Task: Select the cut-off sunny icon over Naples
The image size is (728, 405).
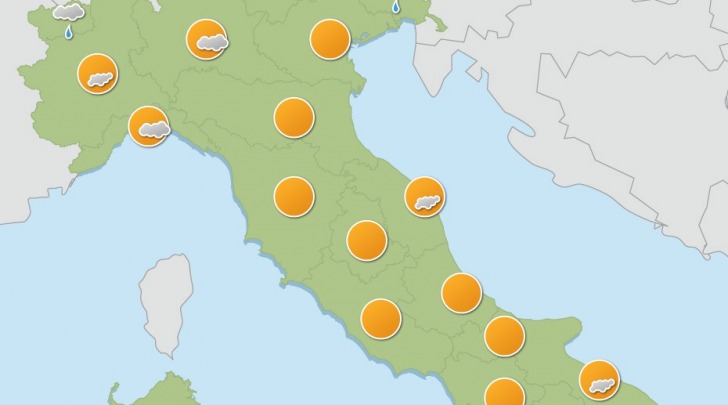Action: 505,392
